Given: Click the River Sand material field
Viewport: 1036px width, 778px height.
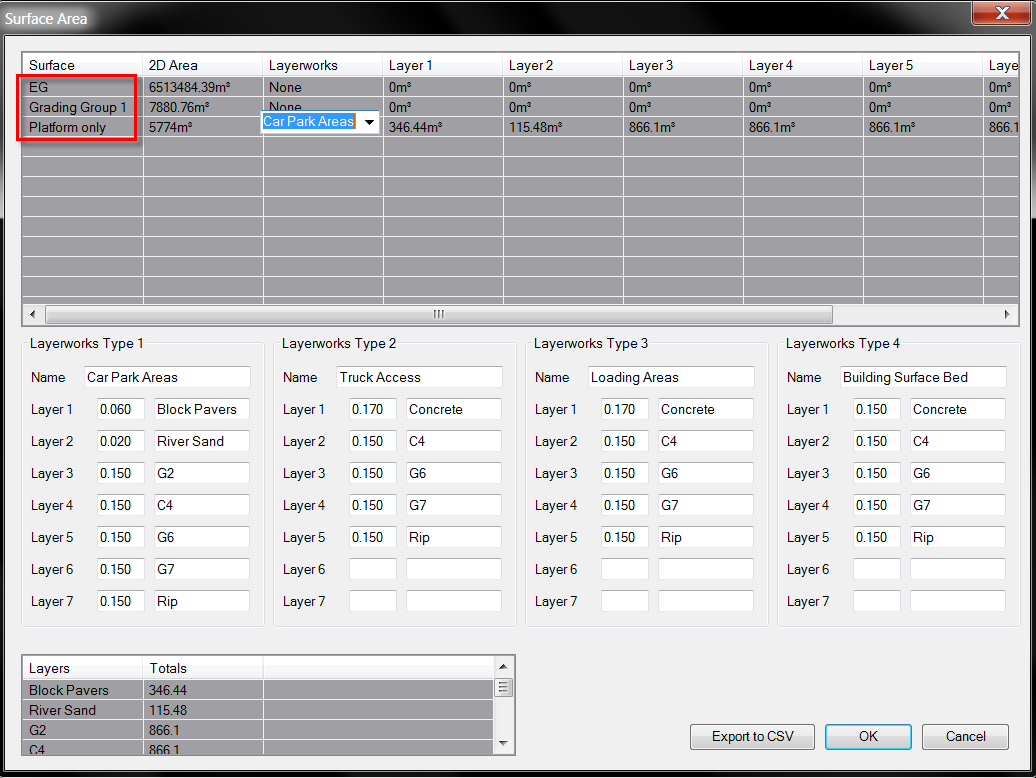Looking at the screenshot, I should [202, 441].
